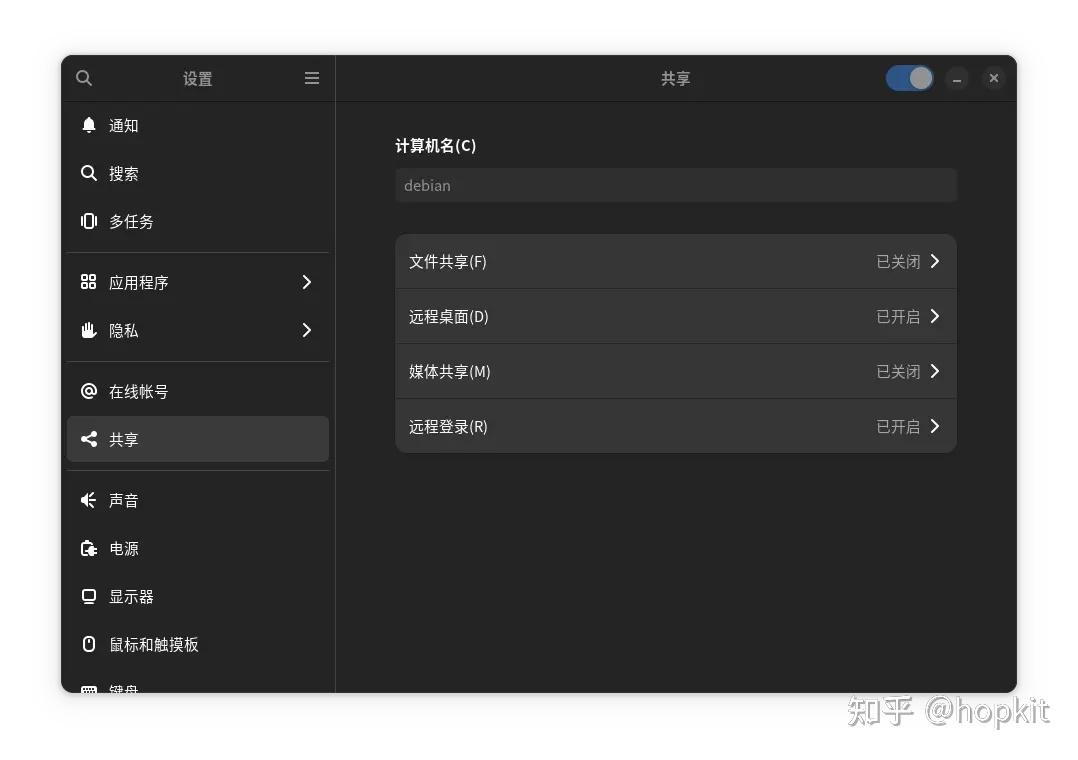
Task: Open 鼠标和触摸板 settings
Action: [x=198, y=644]
